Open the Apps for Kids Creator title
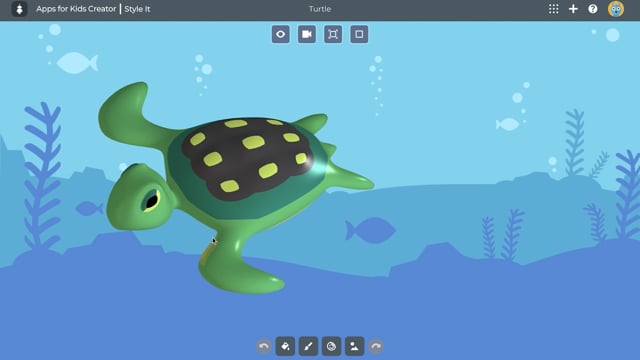Screen dimensions: 640x360 pyautogui.click(x=76, y=9)
